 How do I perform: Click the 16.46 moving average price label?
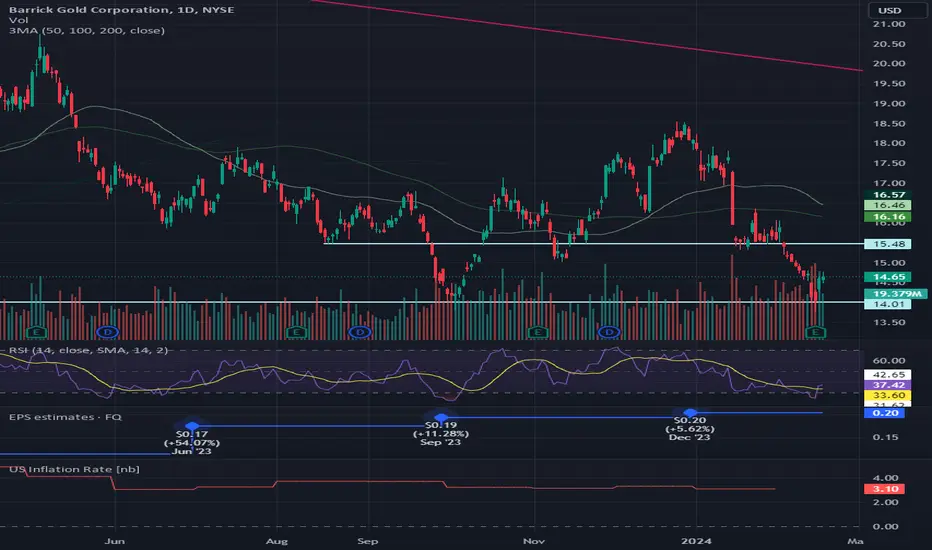889,205
